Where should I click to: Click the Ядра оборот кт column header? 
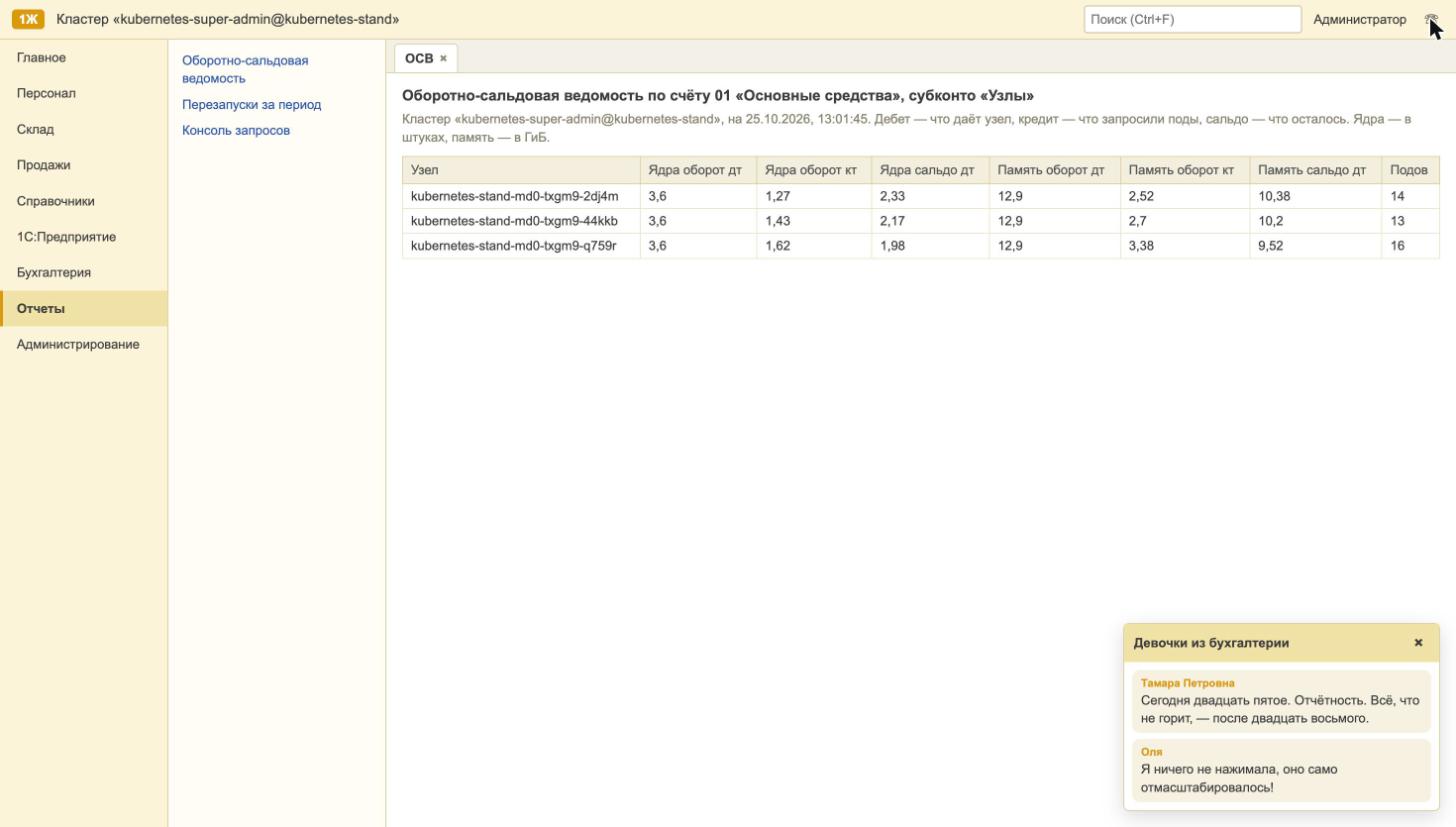click(814, 170)
